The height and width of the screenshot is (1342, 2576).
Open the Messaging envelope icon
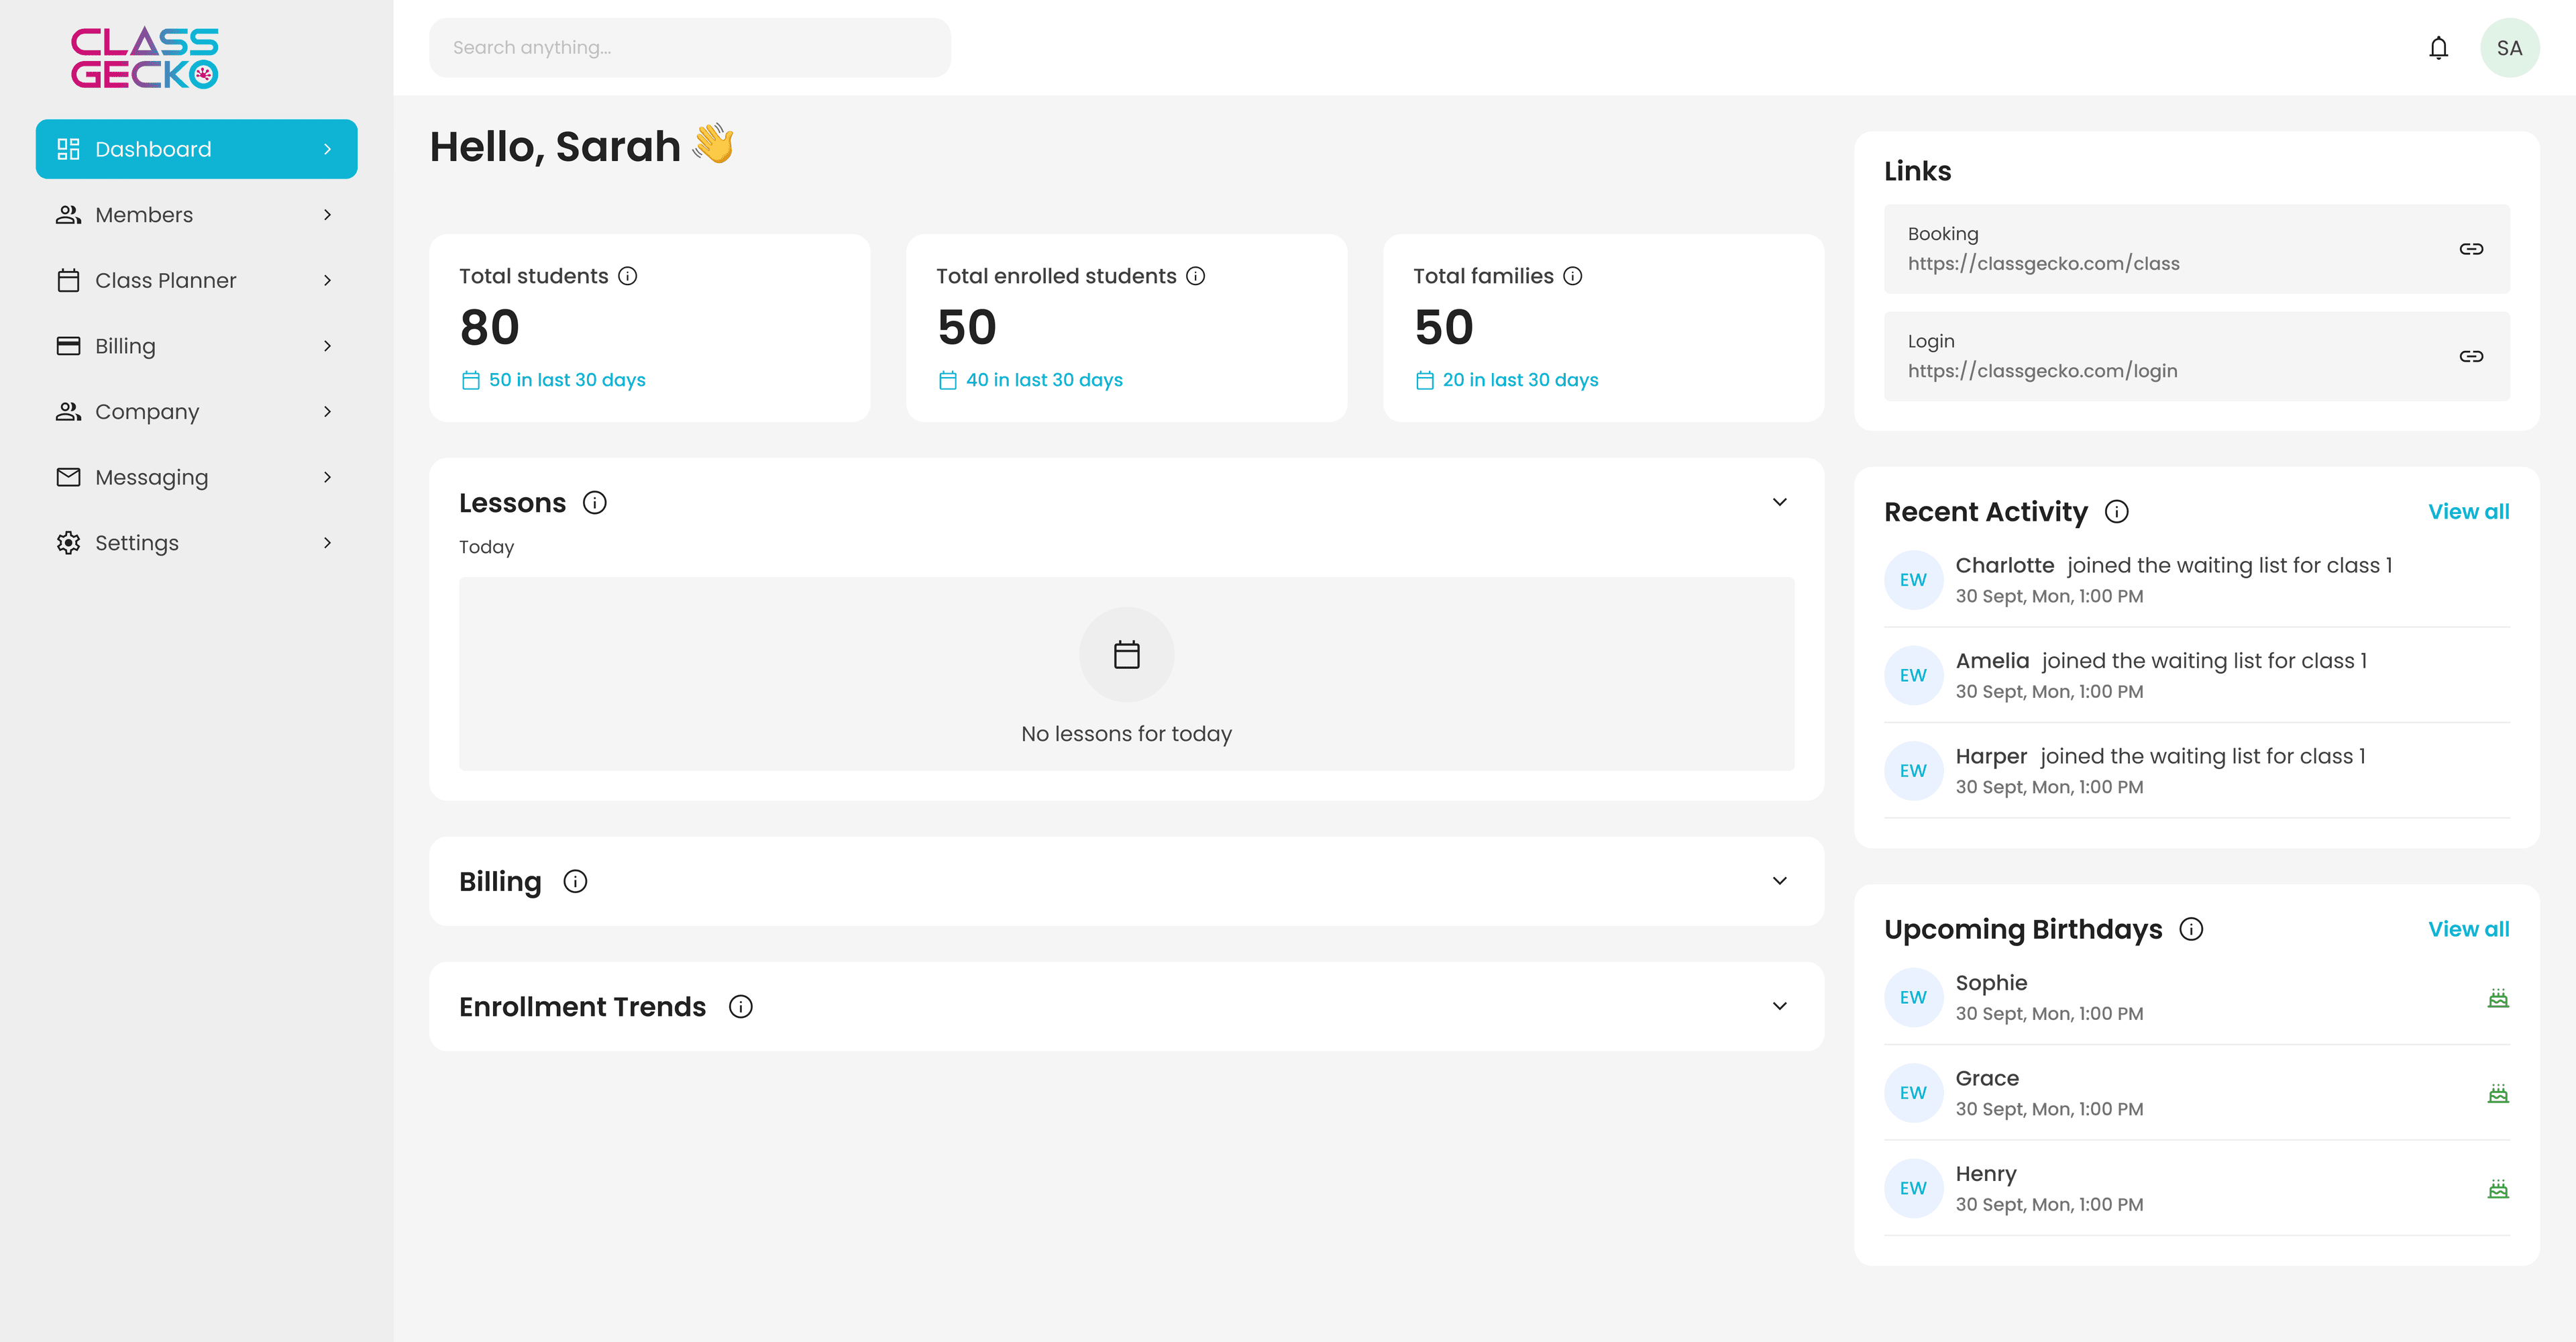tap(68, 477)
